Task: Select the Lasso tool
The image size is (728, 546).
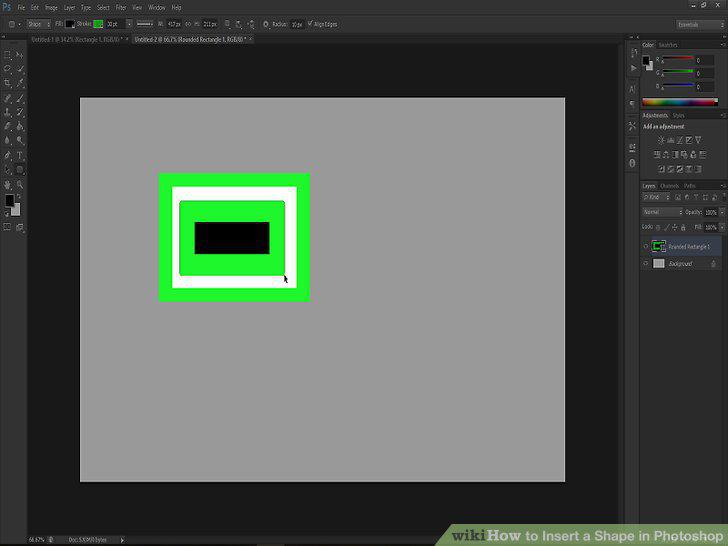Action: pos(7,69)
